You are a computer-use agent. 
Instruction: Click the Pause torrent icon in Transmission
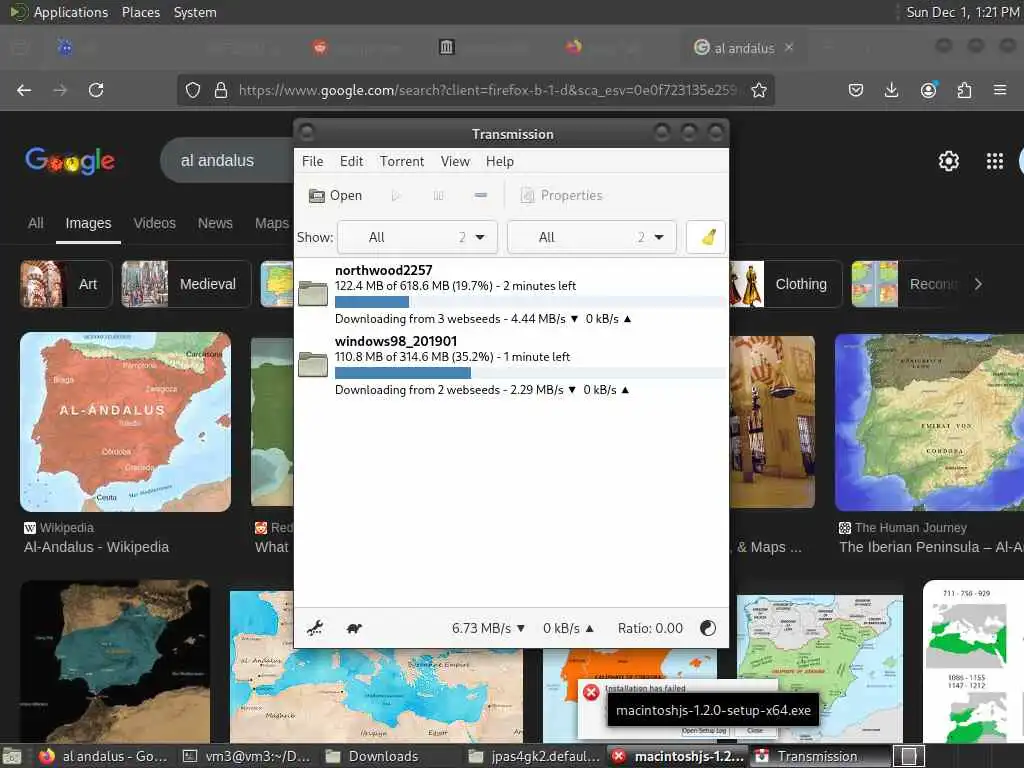click(x=438, y=195)
